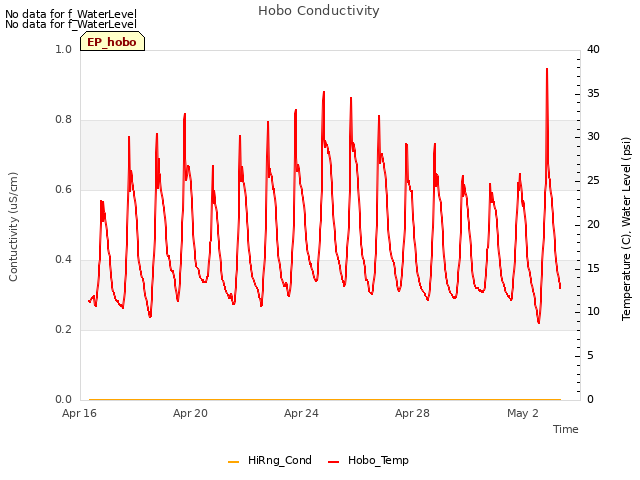Click the highest temperature peak near May 2
Screen dimensions: 640x480
547,69
